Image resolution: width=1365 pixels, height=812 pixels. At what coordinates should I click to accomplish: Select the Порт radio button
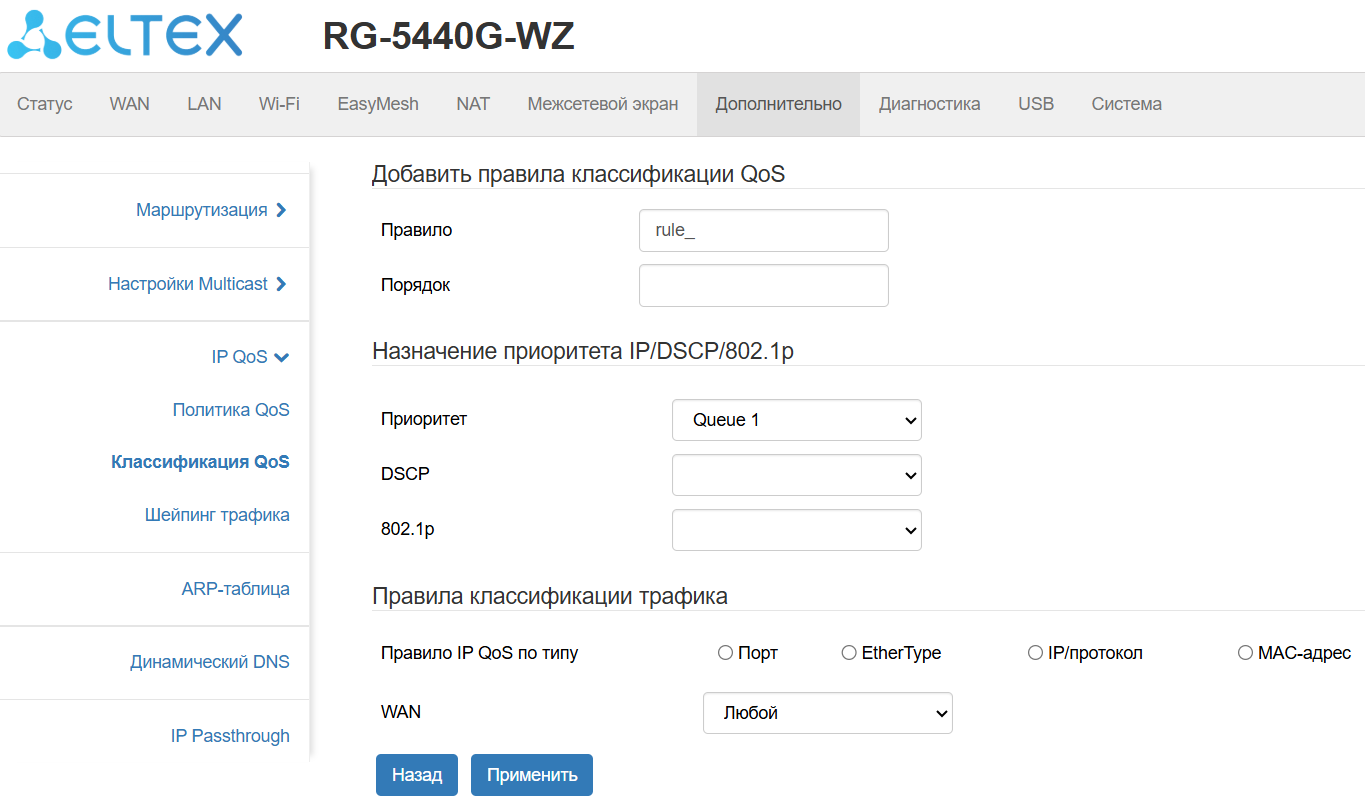(726, 653)
